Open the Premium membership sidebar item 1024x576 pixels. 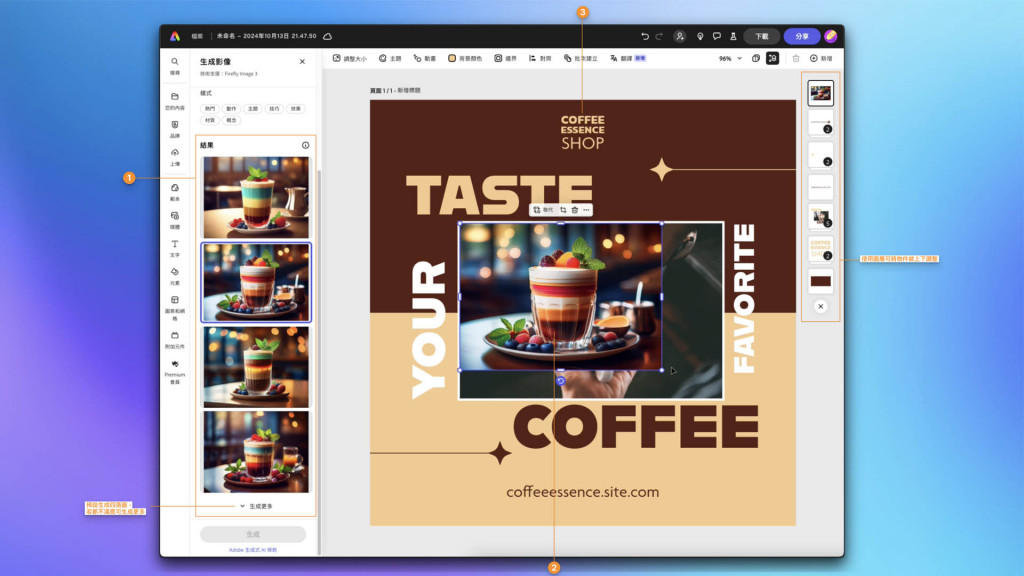pyautogui.click(x=174, y=372)
